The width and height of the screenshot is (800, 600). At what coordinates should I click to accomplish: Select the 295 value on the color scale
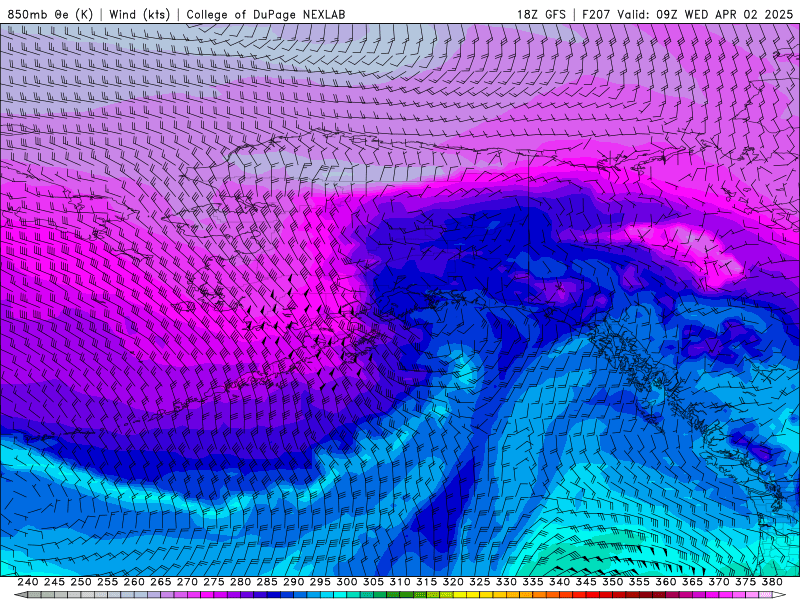click(x=320, y=582)
